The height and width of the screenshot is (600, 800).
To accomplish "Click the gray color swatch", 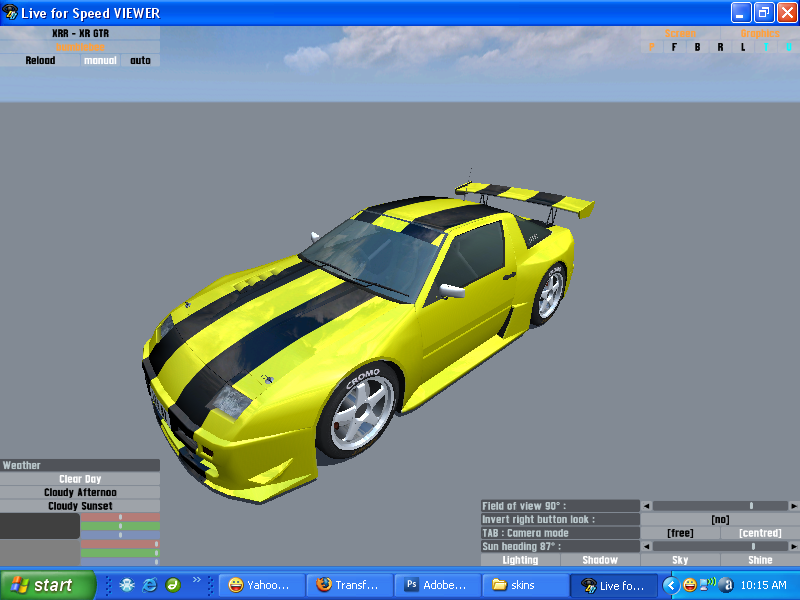I will coord(40,552).
